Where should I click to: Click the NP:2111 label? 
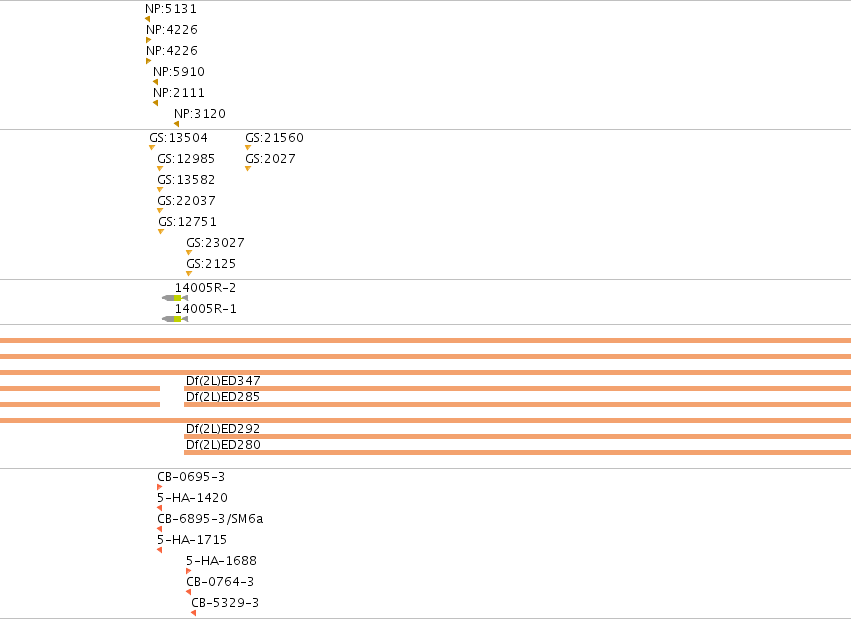tap(179, 93)
